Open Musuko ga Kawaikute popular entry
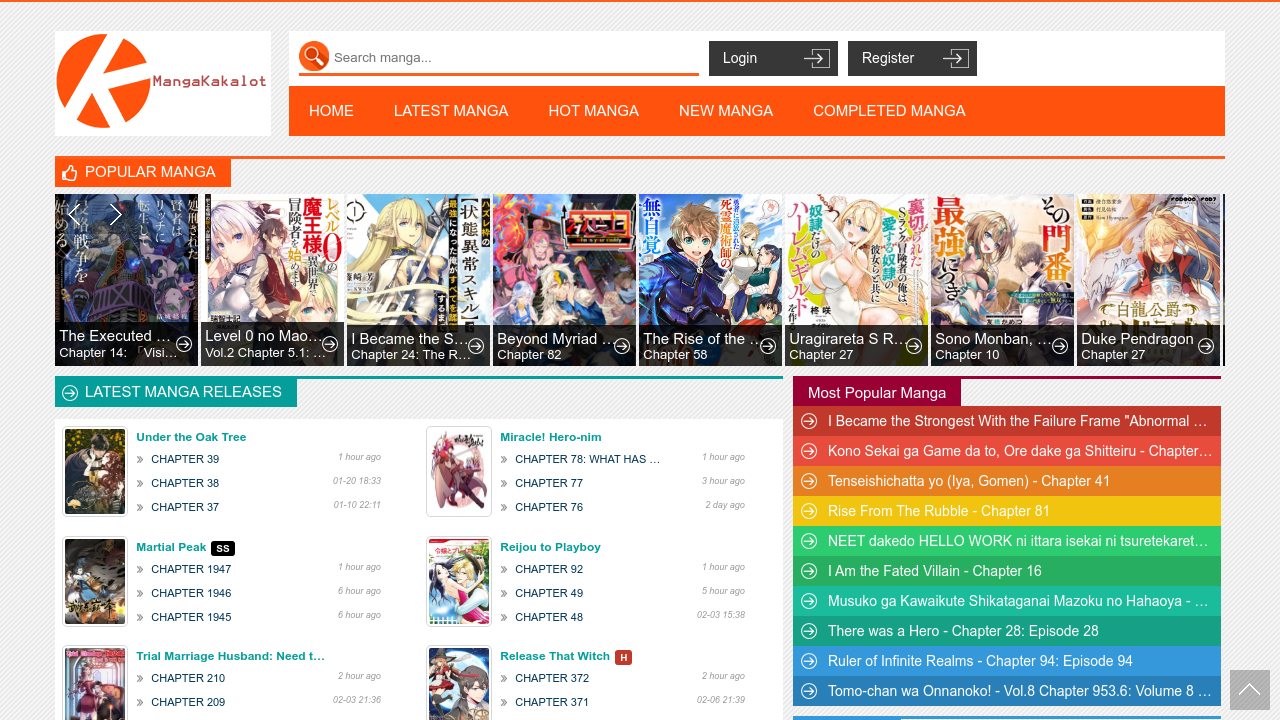1280x720 pixels. pyautogui.click(x=1018, y=601)
